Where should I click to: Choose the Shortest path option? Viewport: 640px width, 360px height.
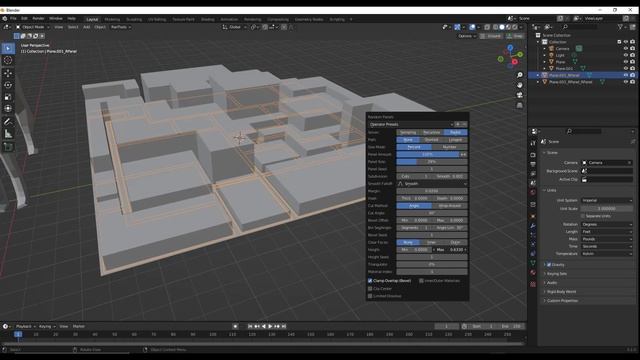click(431, 140)
